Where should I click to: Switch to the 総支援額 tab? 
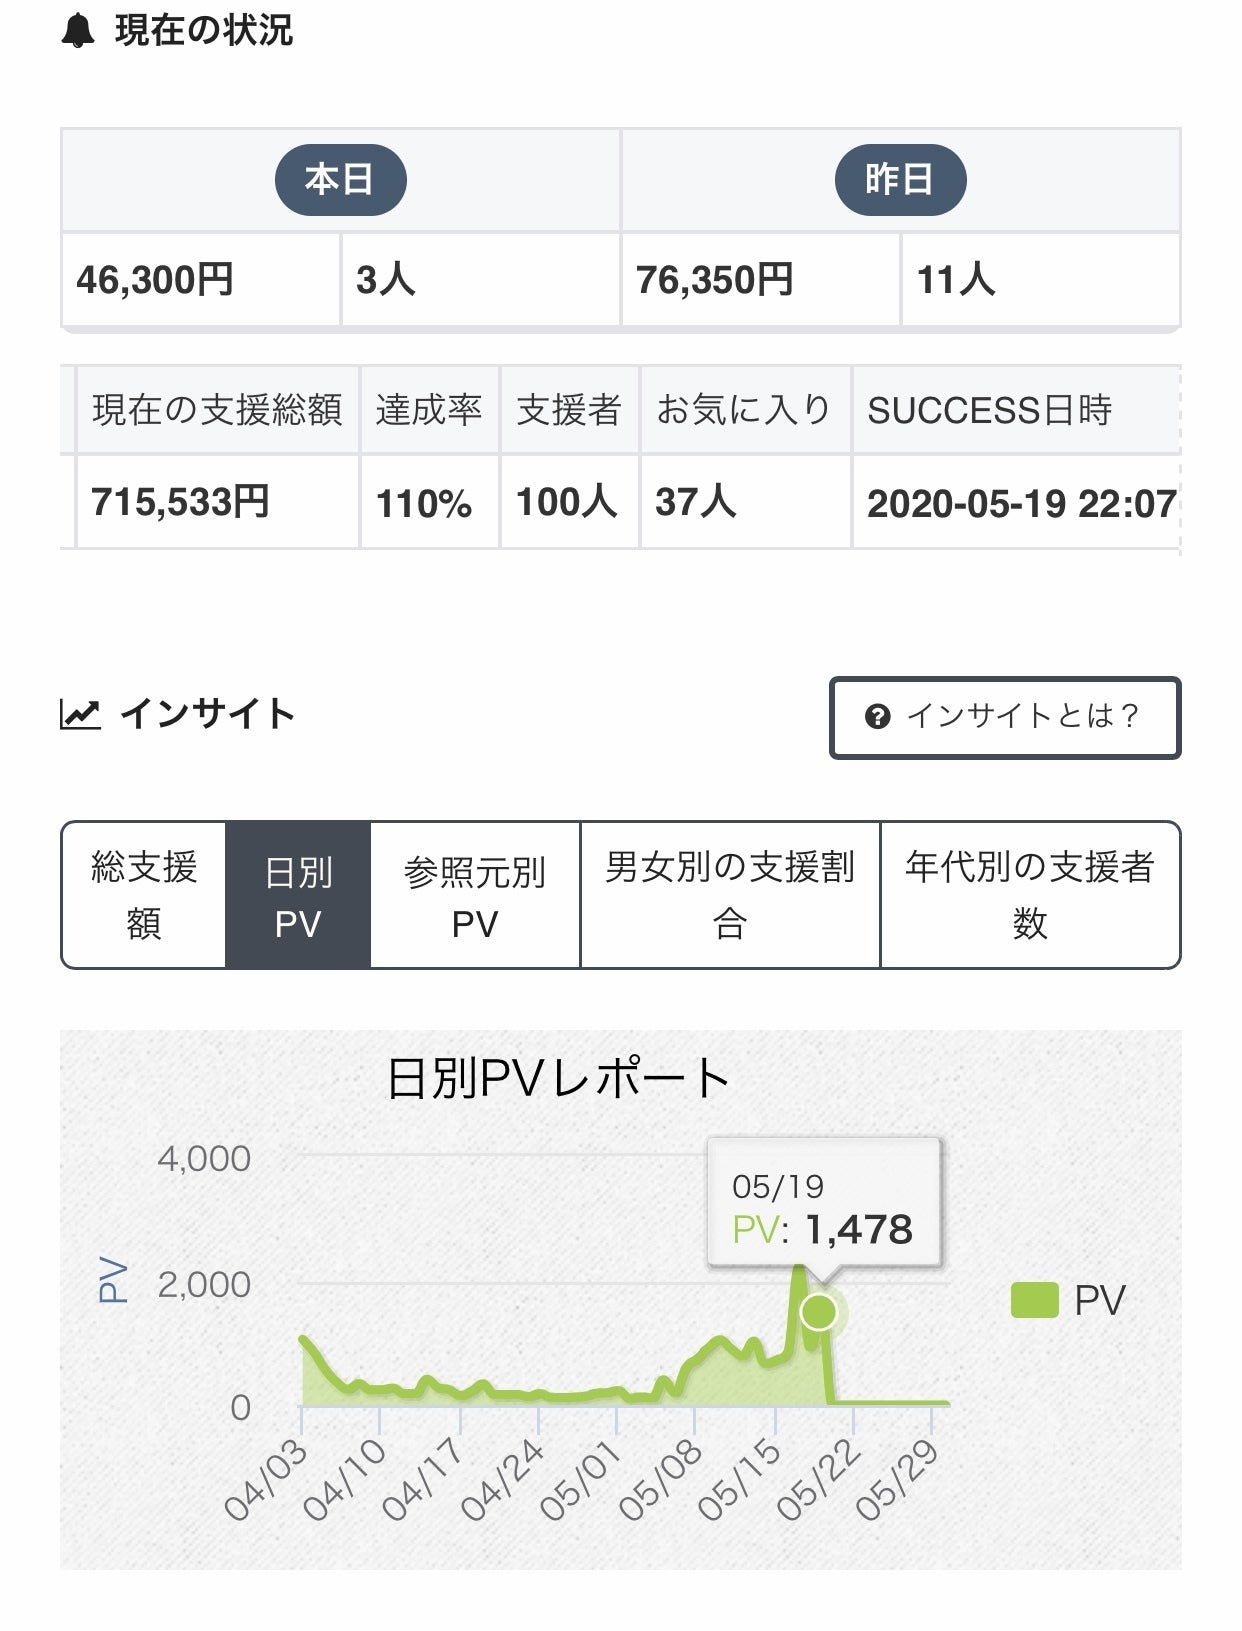pos(144,895)
